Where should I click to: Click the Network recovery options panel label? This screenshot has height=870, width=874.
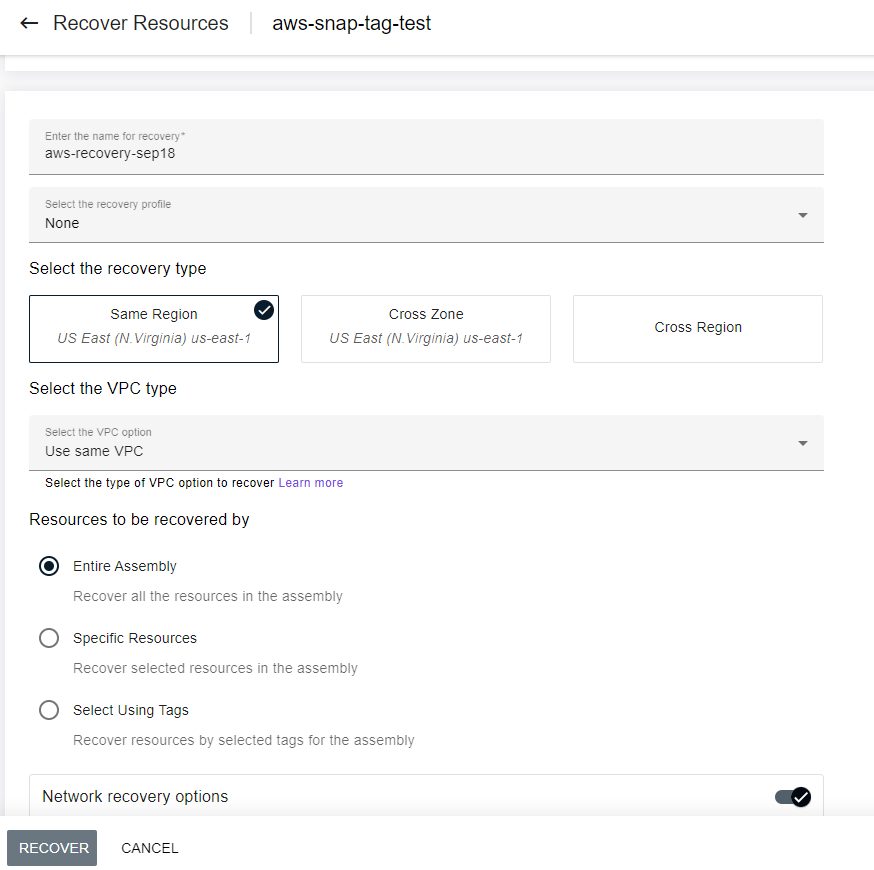pyautogui.click(x=135, y=797)
